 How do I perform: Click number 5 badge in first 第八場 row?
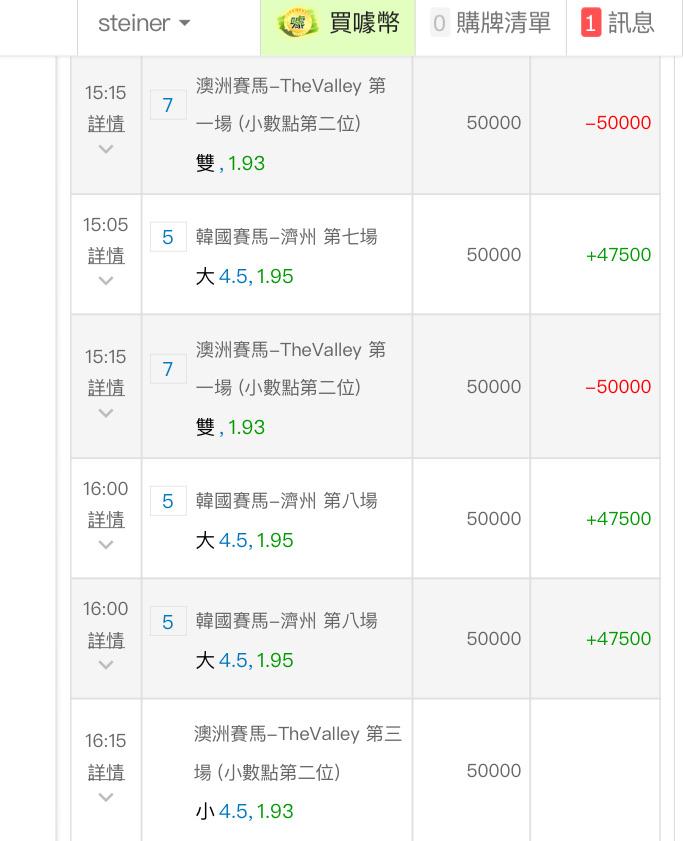[x=168, y=501]
